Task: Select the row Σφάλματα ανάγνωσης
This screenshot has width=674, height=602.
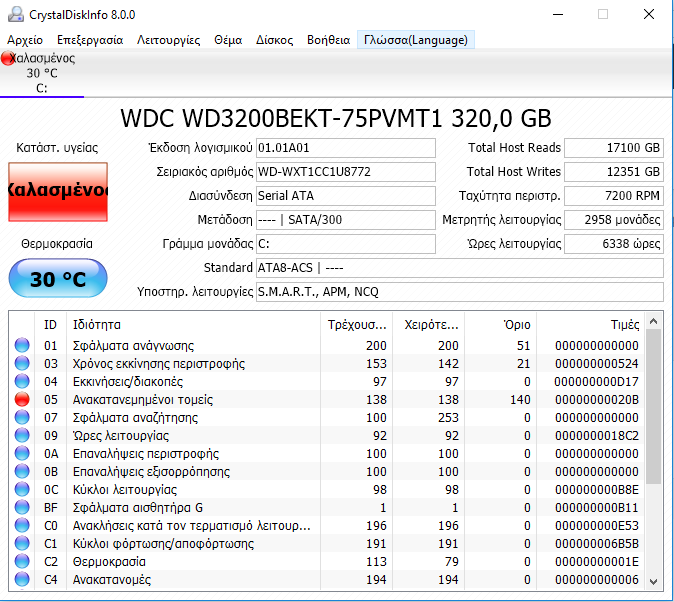Action: click(327, 345)
